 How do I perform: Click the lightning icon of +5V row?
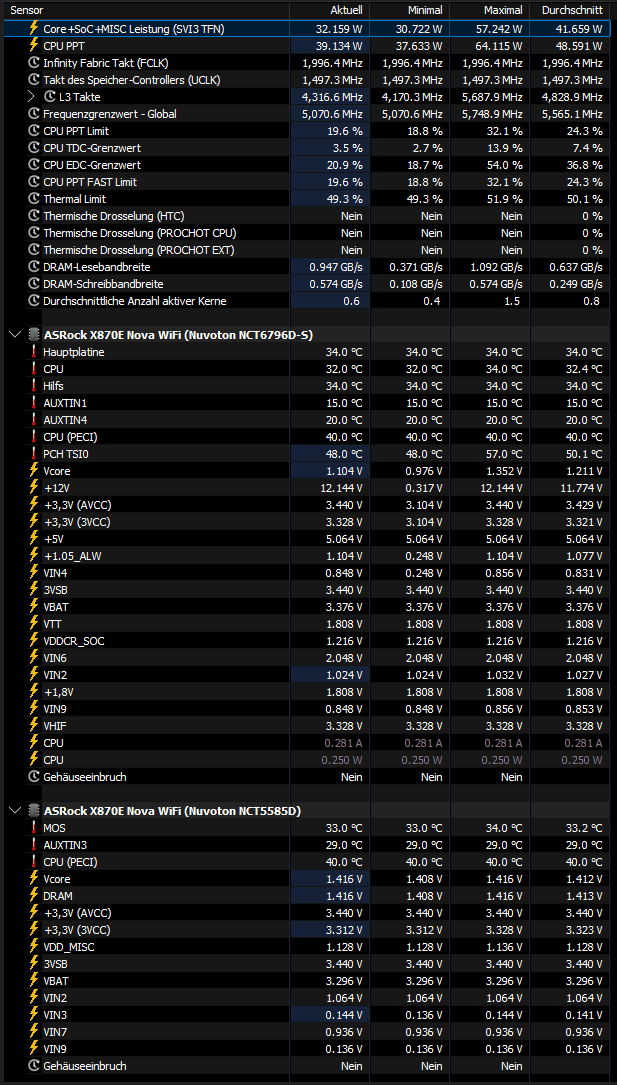[x=33, y=538]
